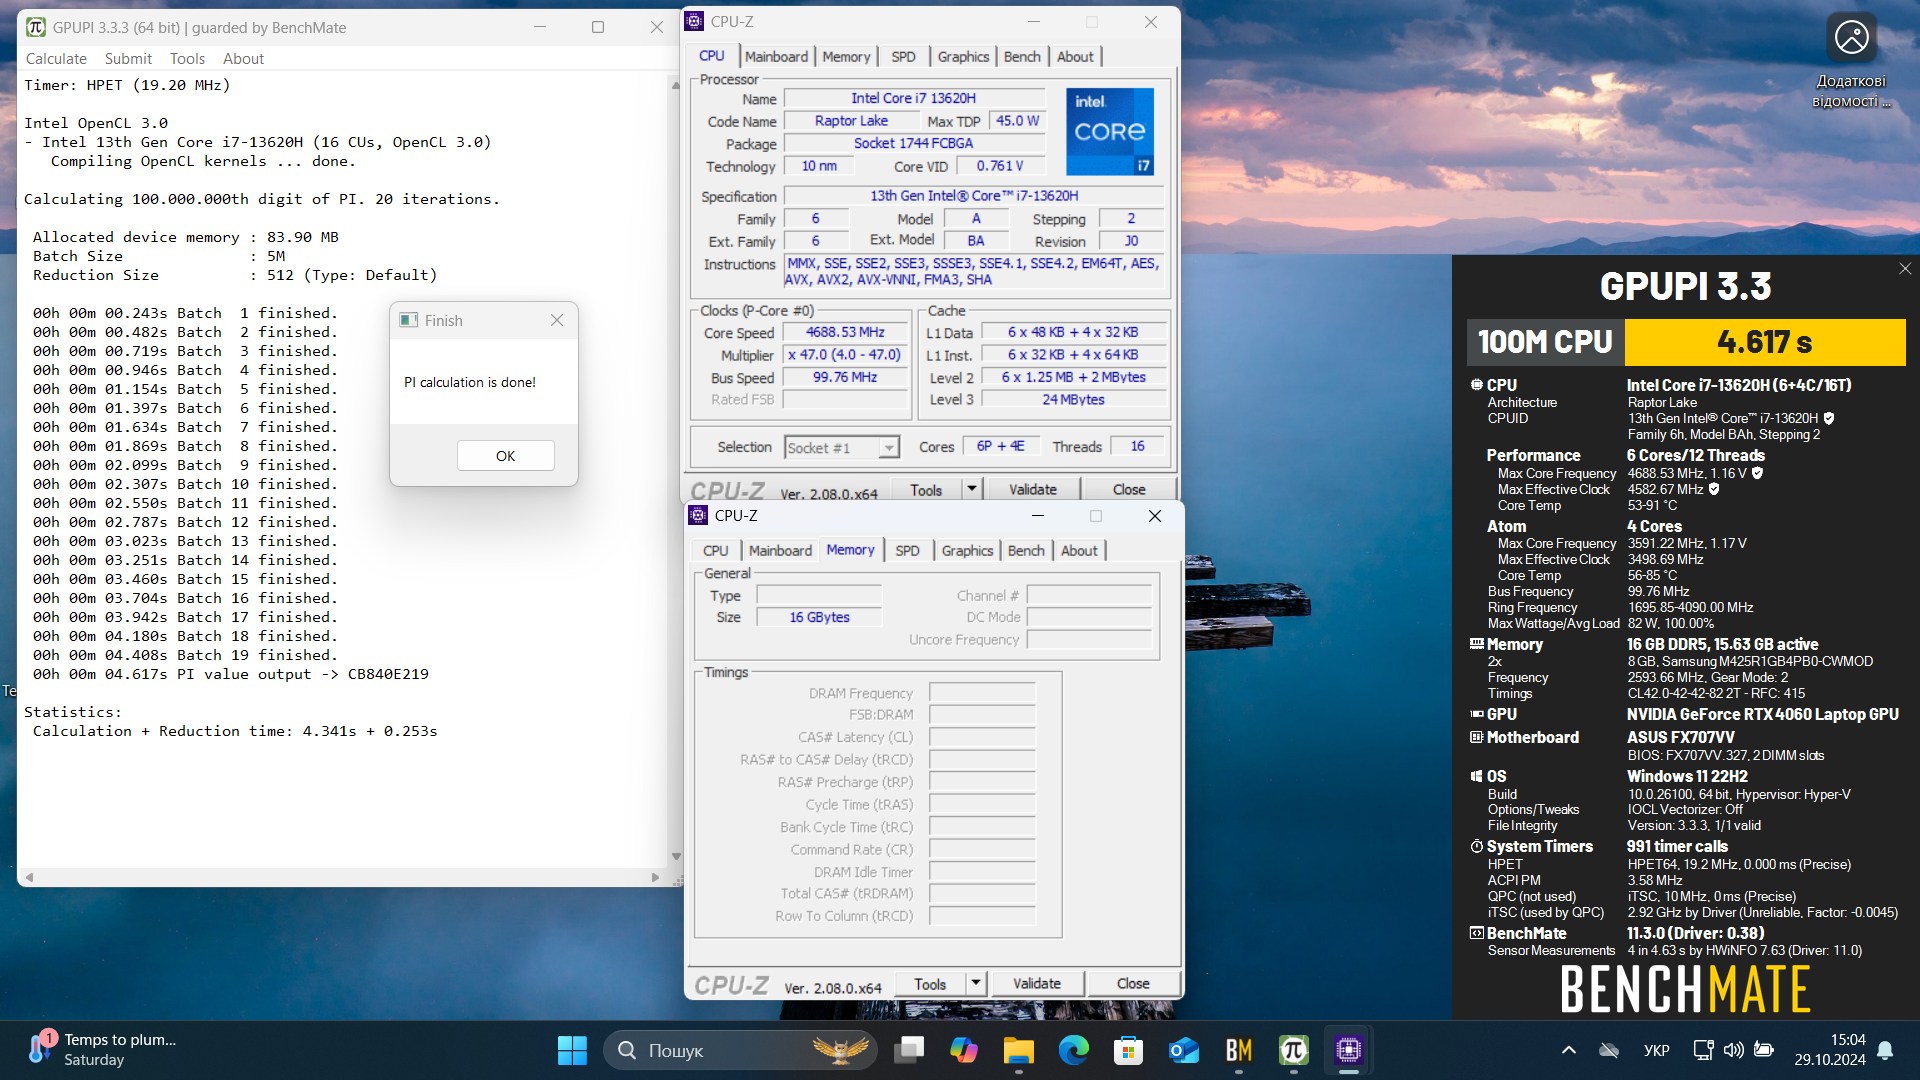Switch to BenchMate taskbar icon

point(1239,1050)
